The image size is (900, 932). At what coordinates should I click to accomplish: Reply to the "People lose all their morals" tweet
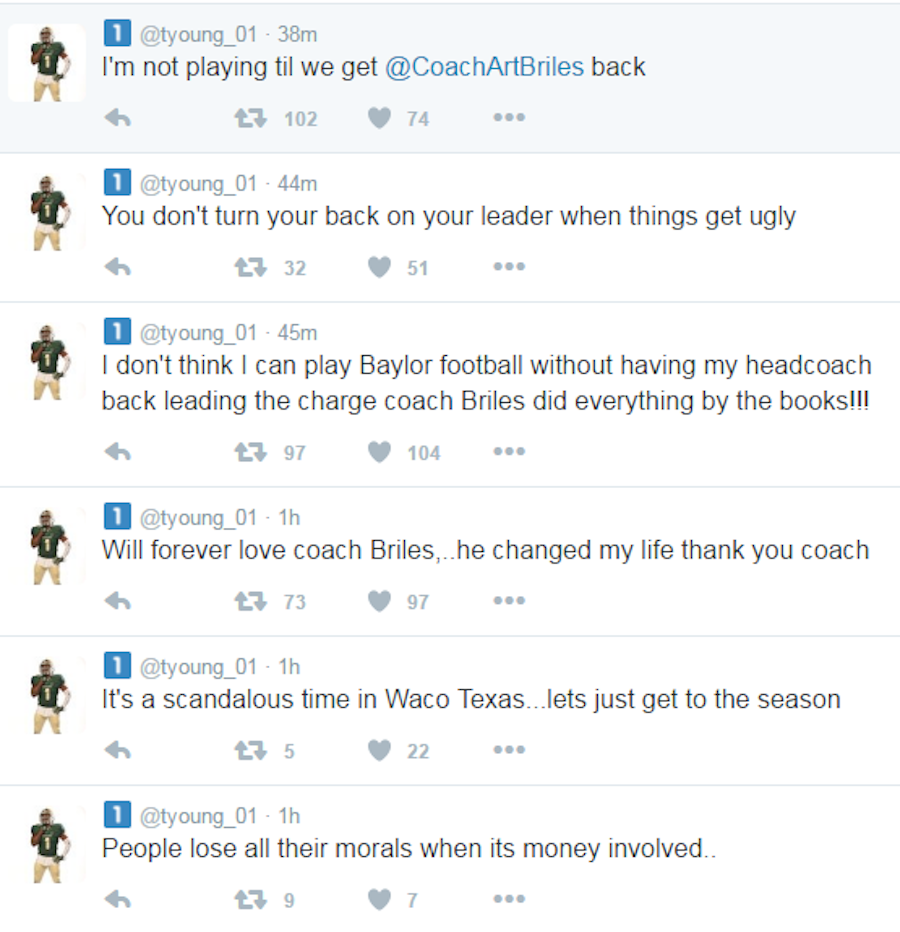(x=118, y=900)
